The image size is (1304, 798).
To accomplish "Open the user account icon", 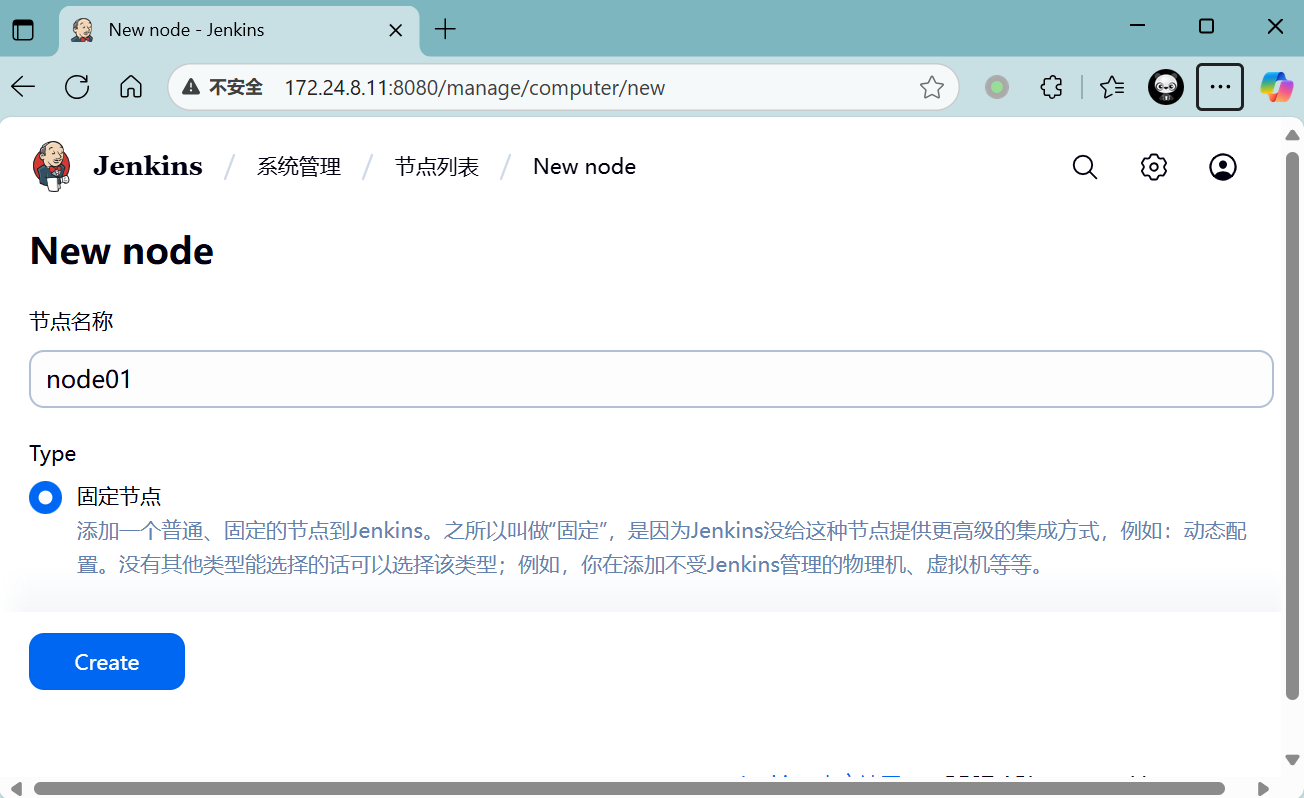I will [1222, 167].
